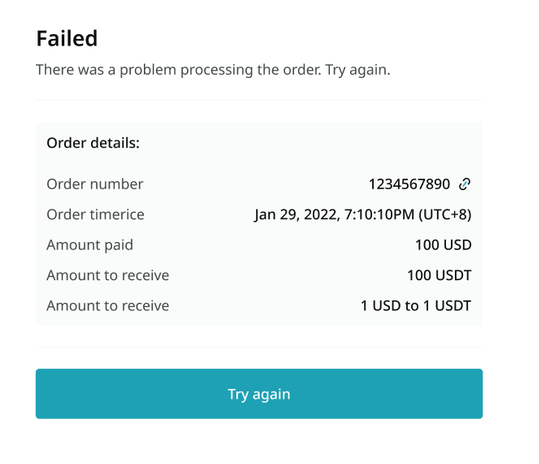Click the Try again button
The image size is (539, 464).
click(x=259, y=394)
